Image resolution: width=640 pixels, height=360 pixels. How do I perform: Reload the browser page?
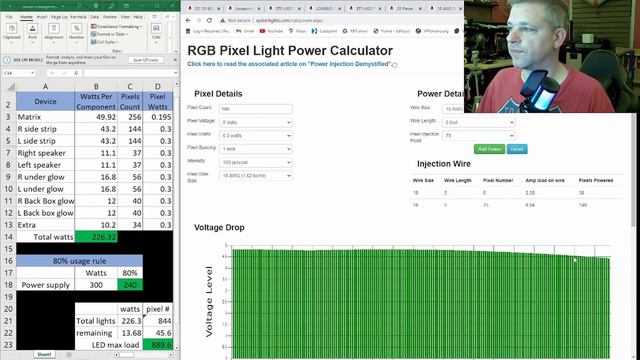pos(209,20)
